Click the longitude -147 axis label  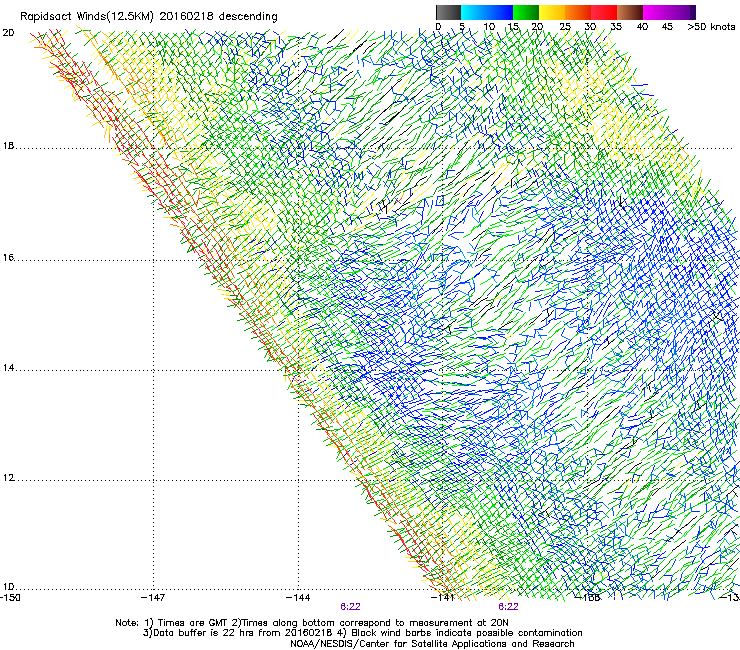click(153, 598)
